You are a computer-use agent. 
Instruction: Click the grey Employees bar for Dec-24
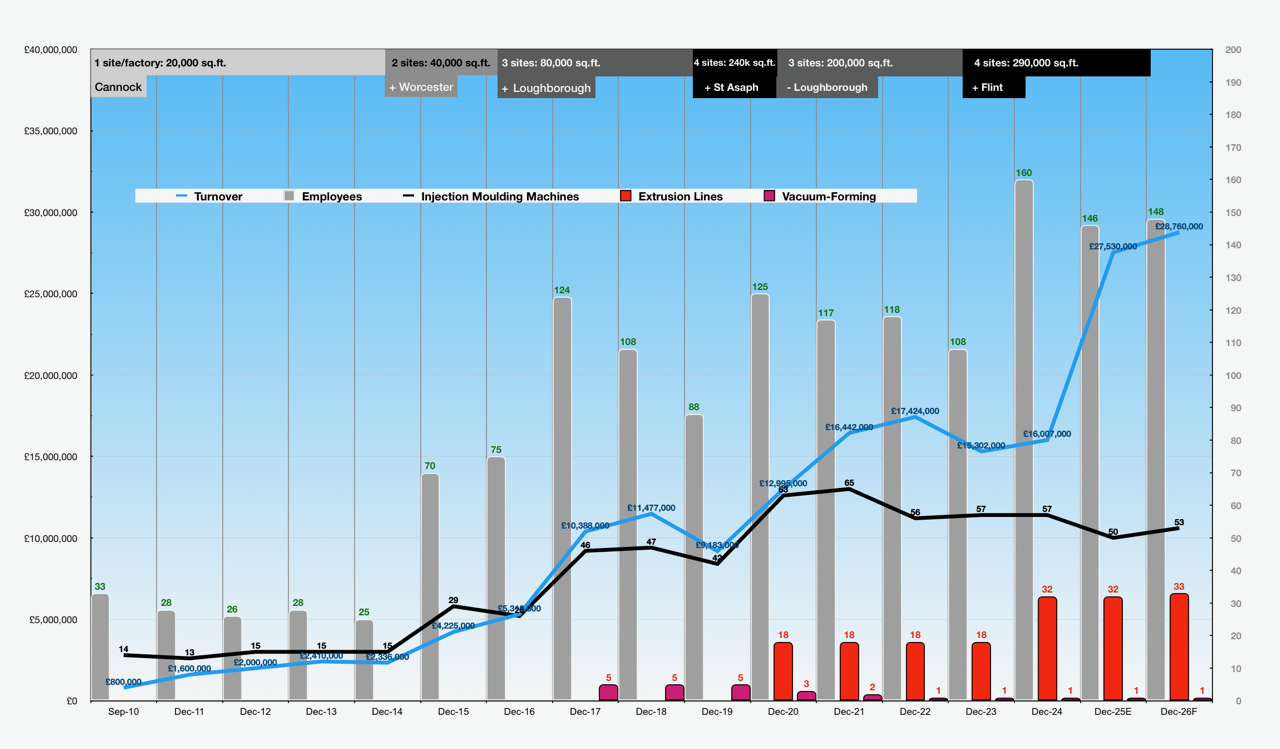pyautogui.click(x=1024, y=440)
